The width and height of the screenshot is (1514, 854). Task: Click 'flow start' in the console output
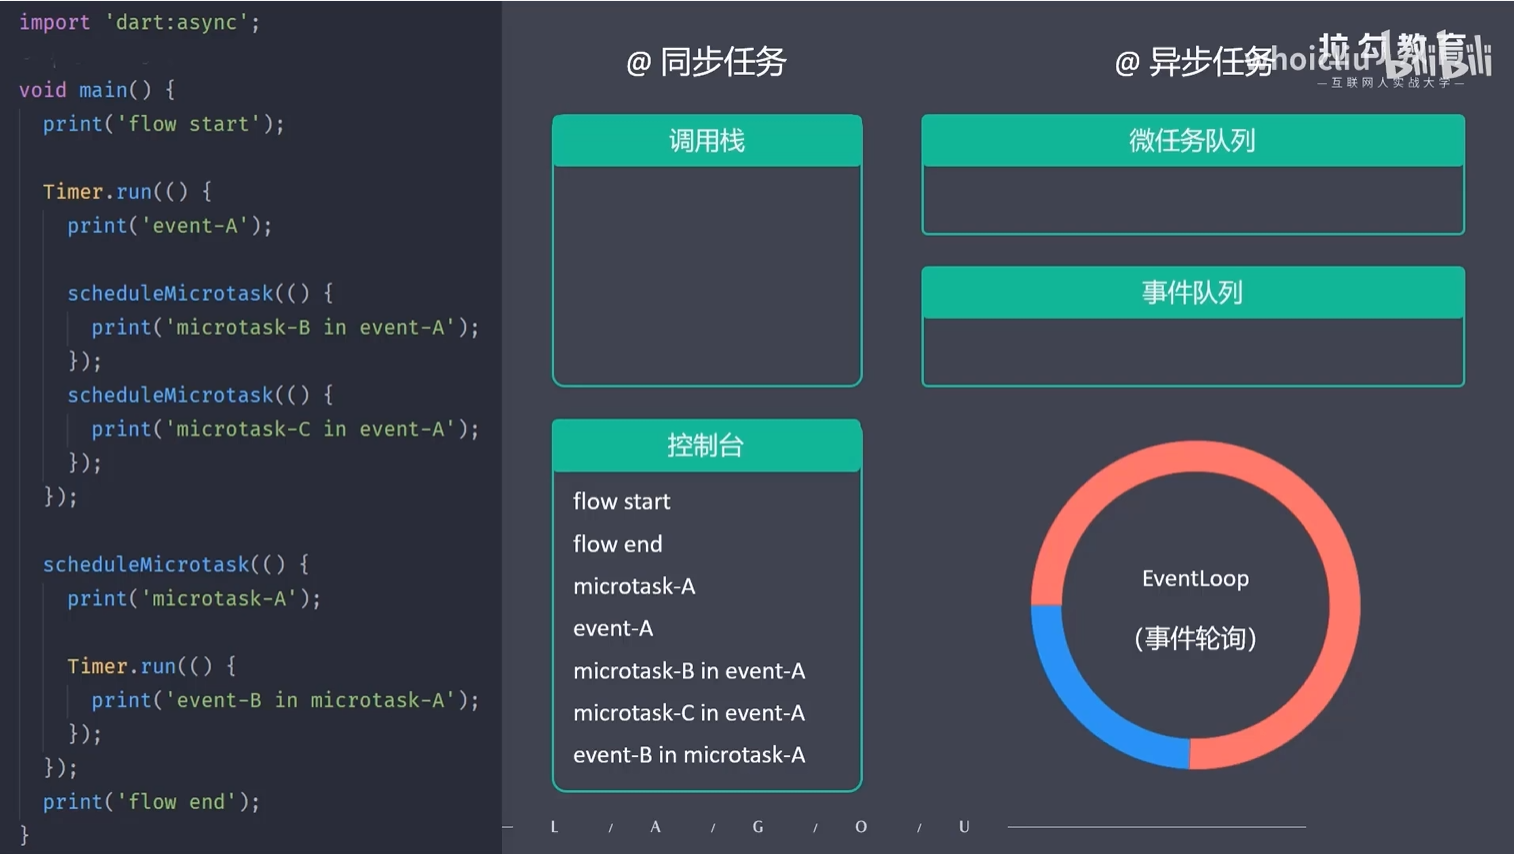(x=621, y=502)
